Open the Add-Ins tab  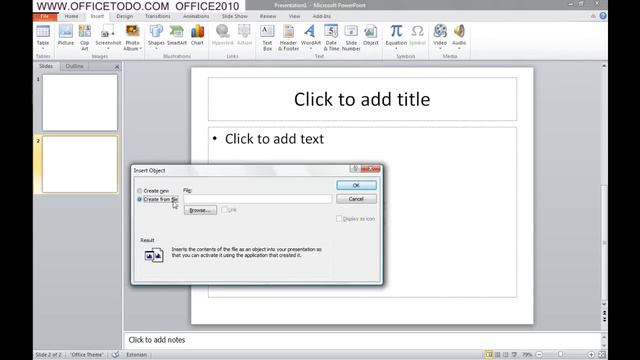pos(322,16)
